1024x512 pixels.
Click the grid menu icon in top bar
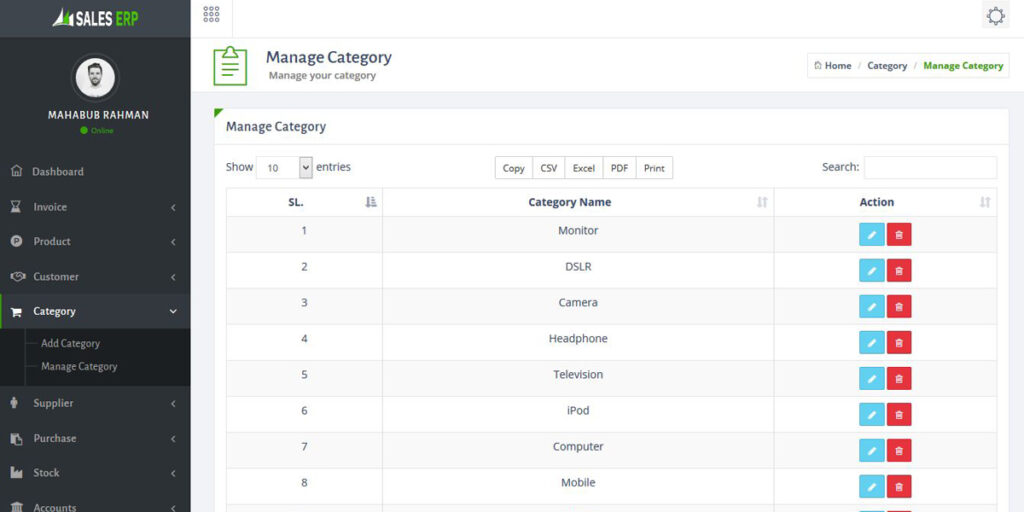pyautogui.click(x=211, y=14)
